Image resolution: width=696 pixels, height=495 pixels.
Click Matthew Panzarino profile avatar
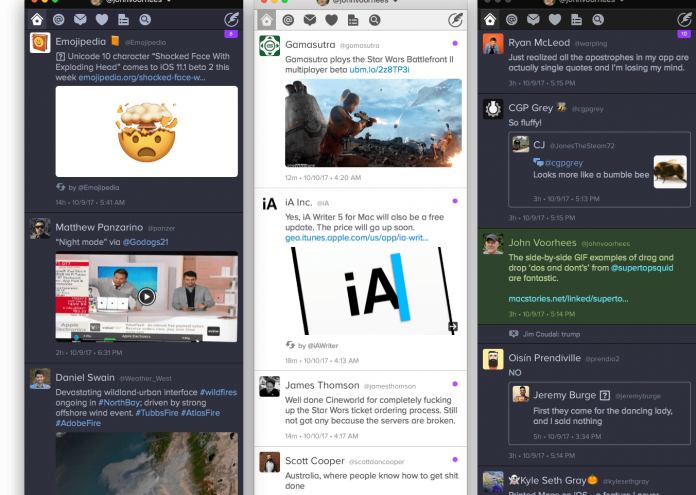[40, 229]
